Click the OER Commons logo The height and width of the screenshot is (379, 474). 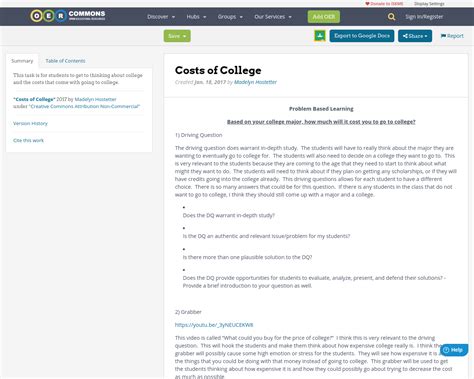(x=68, y=16)
